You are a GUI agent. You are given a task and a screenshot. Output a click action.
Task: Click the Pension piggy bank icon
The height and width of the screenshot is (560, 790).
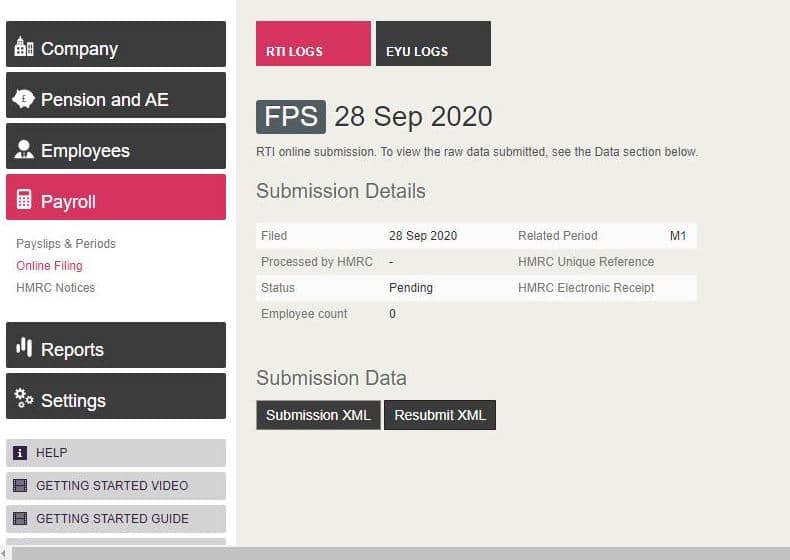click(x=24, y=99)
